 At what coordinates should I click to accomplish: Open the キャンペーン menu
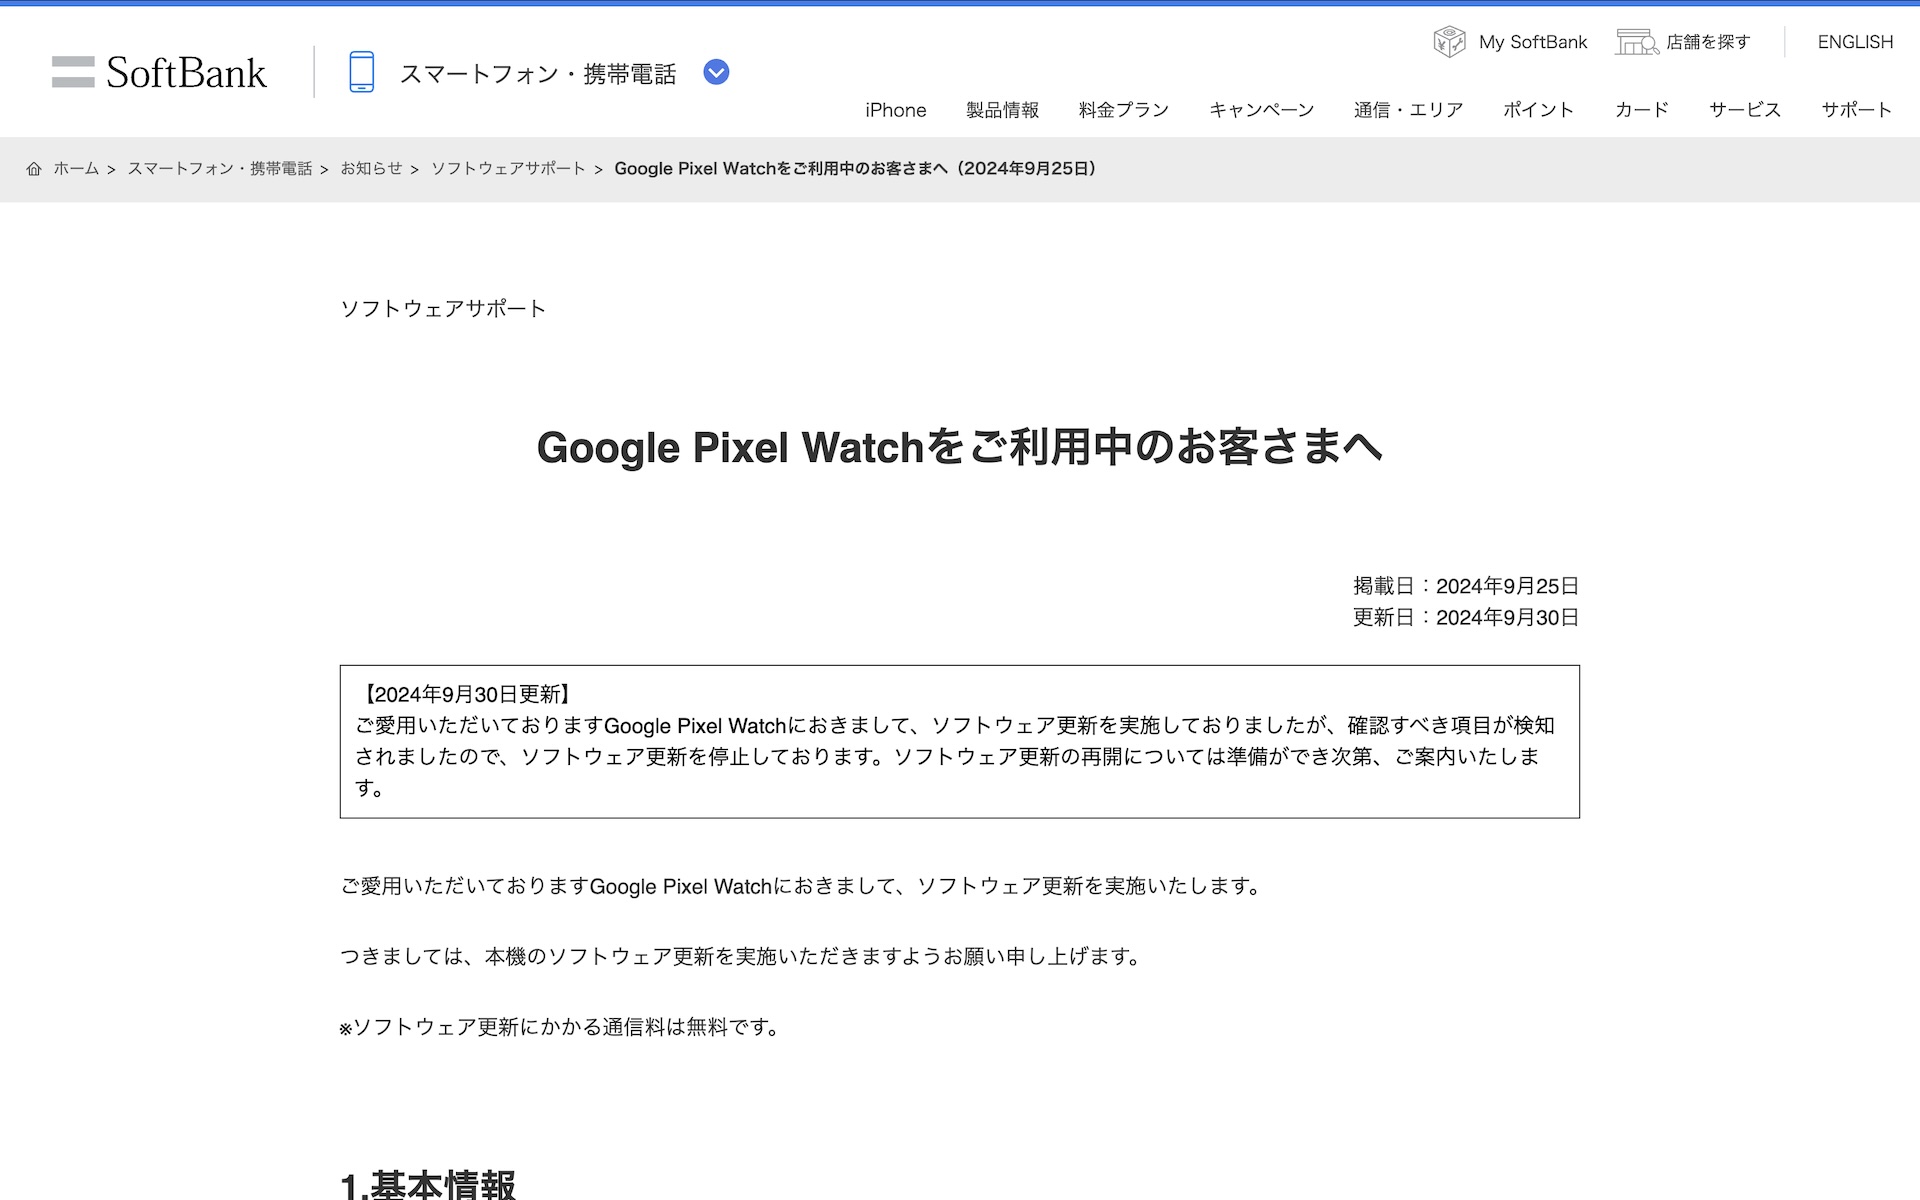(1261, 110)
